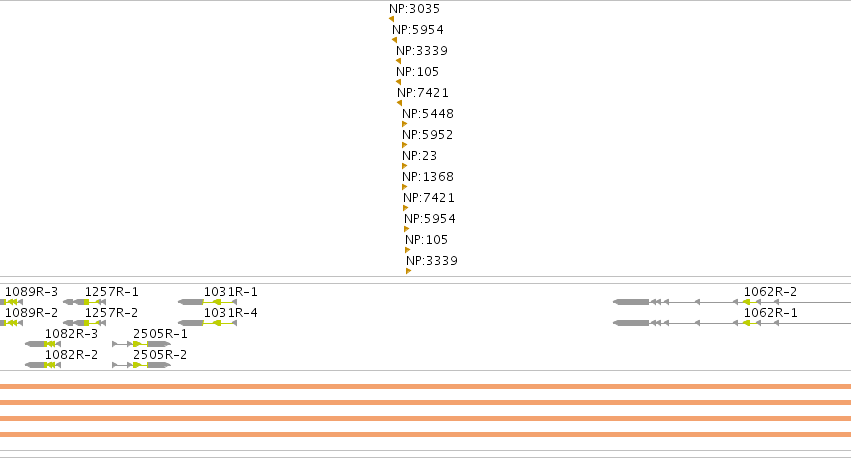Viewport: 851px width, 458px height.
Task: Click the right-pointing arrow beneath NP:5448
Action: [404, 124]
